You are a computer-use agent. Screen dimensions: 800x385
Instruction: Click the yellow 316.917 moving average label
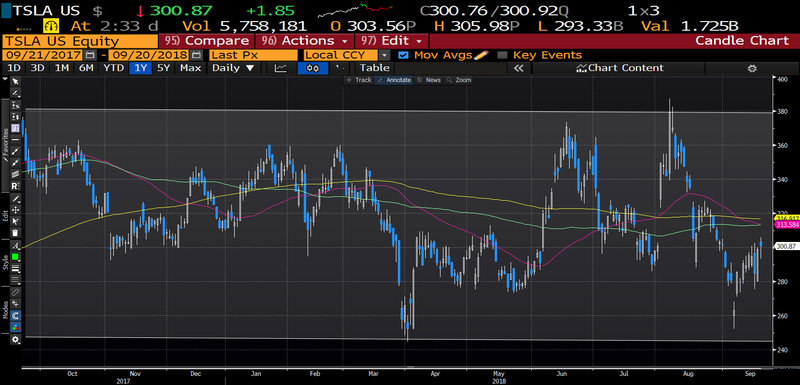pyautogui.click(x=787, y=218)
